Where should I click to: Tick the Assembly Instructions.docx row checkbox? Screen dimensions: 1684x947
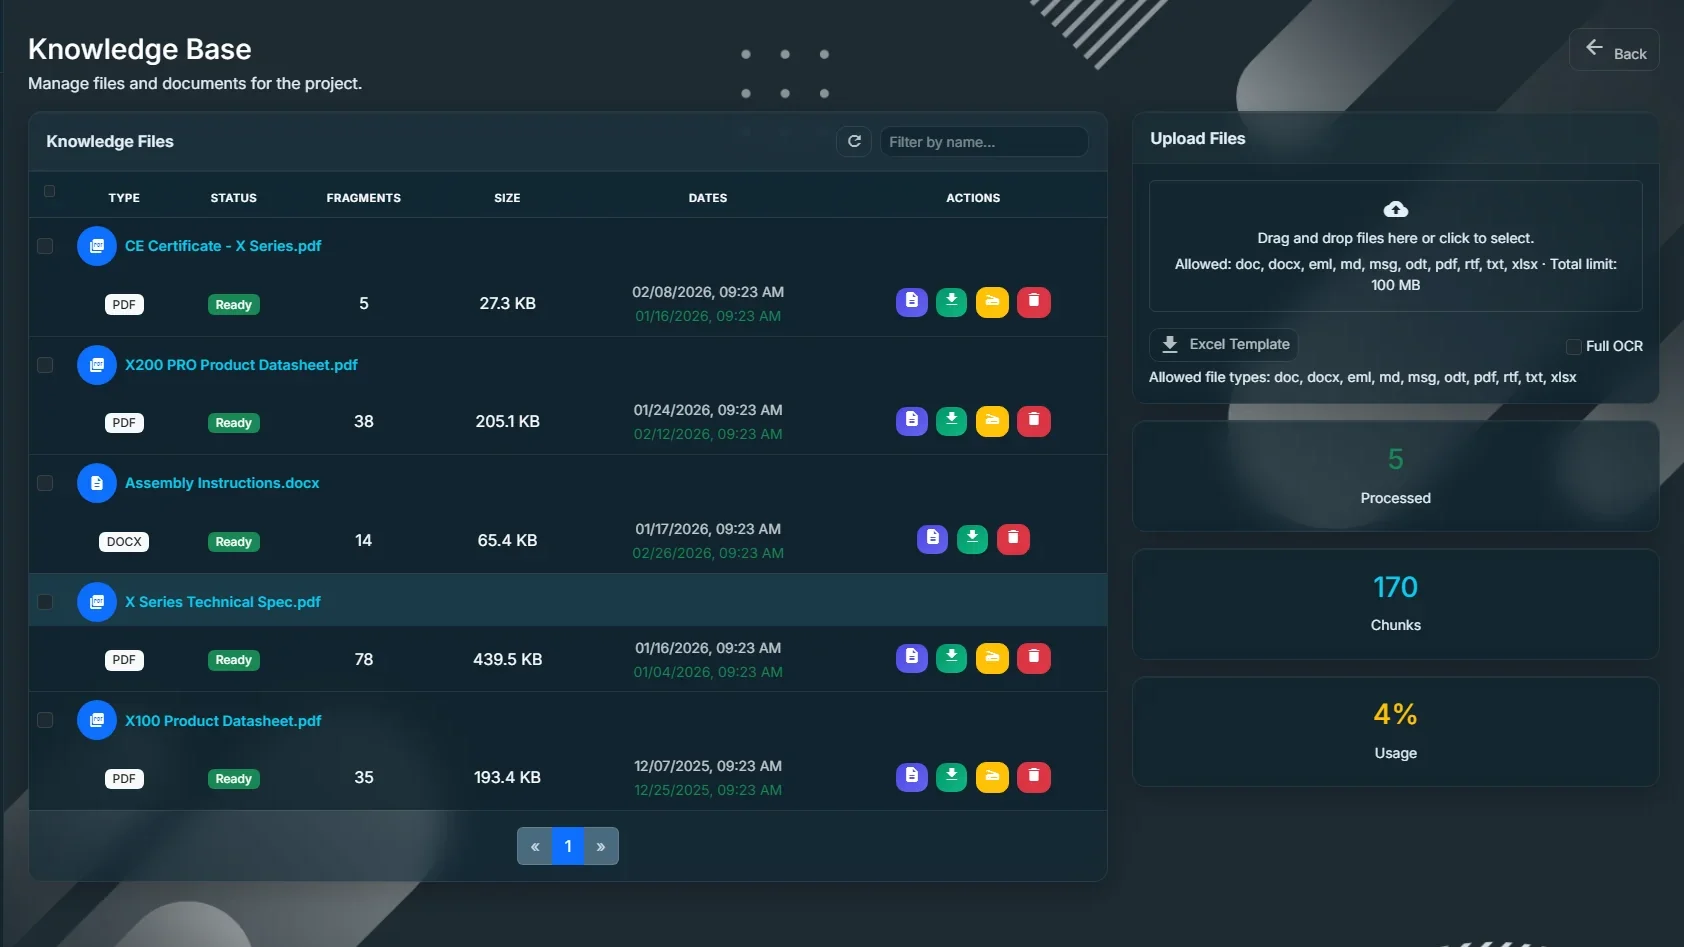(45, 483)
